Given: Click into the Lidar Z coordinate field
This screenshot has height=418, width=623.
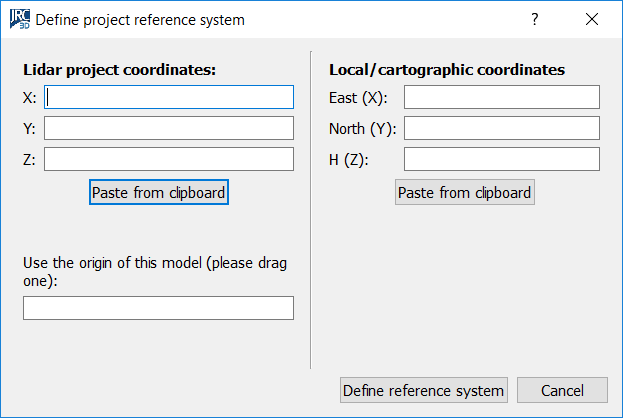Looking at the screenshot, I should tap(168, 159).
